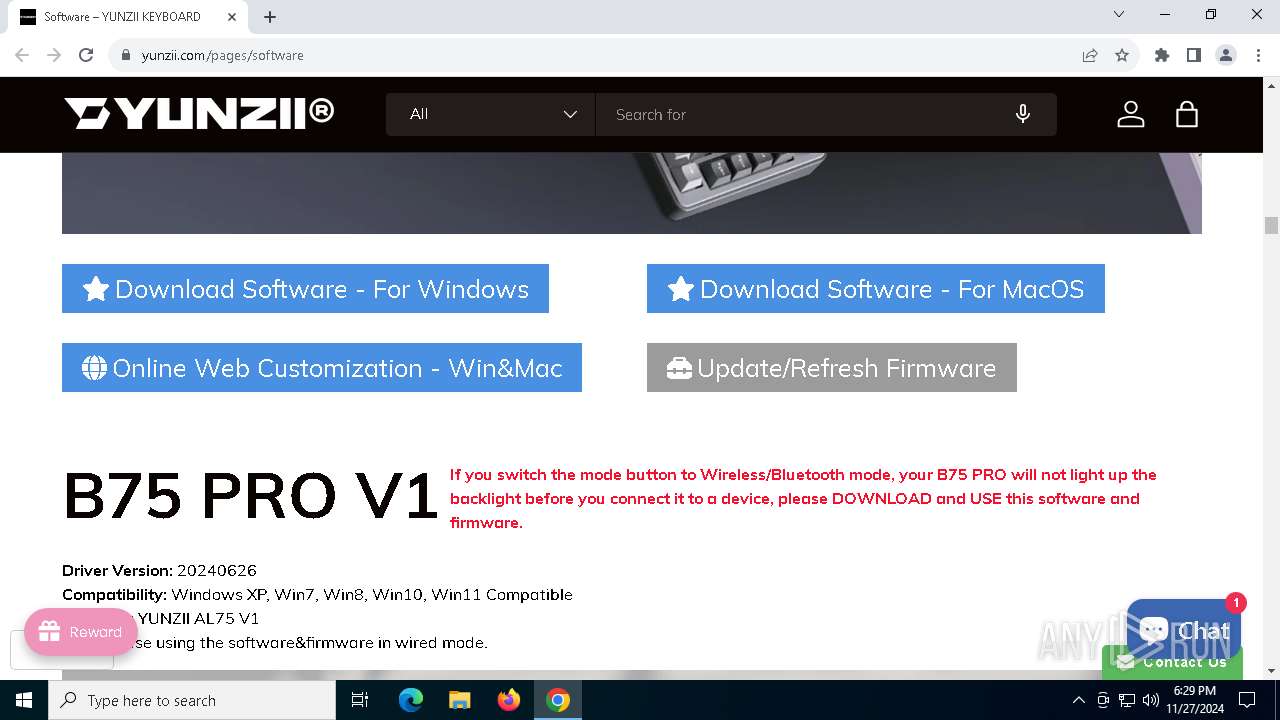Share this page icon

point(1090,55)
